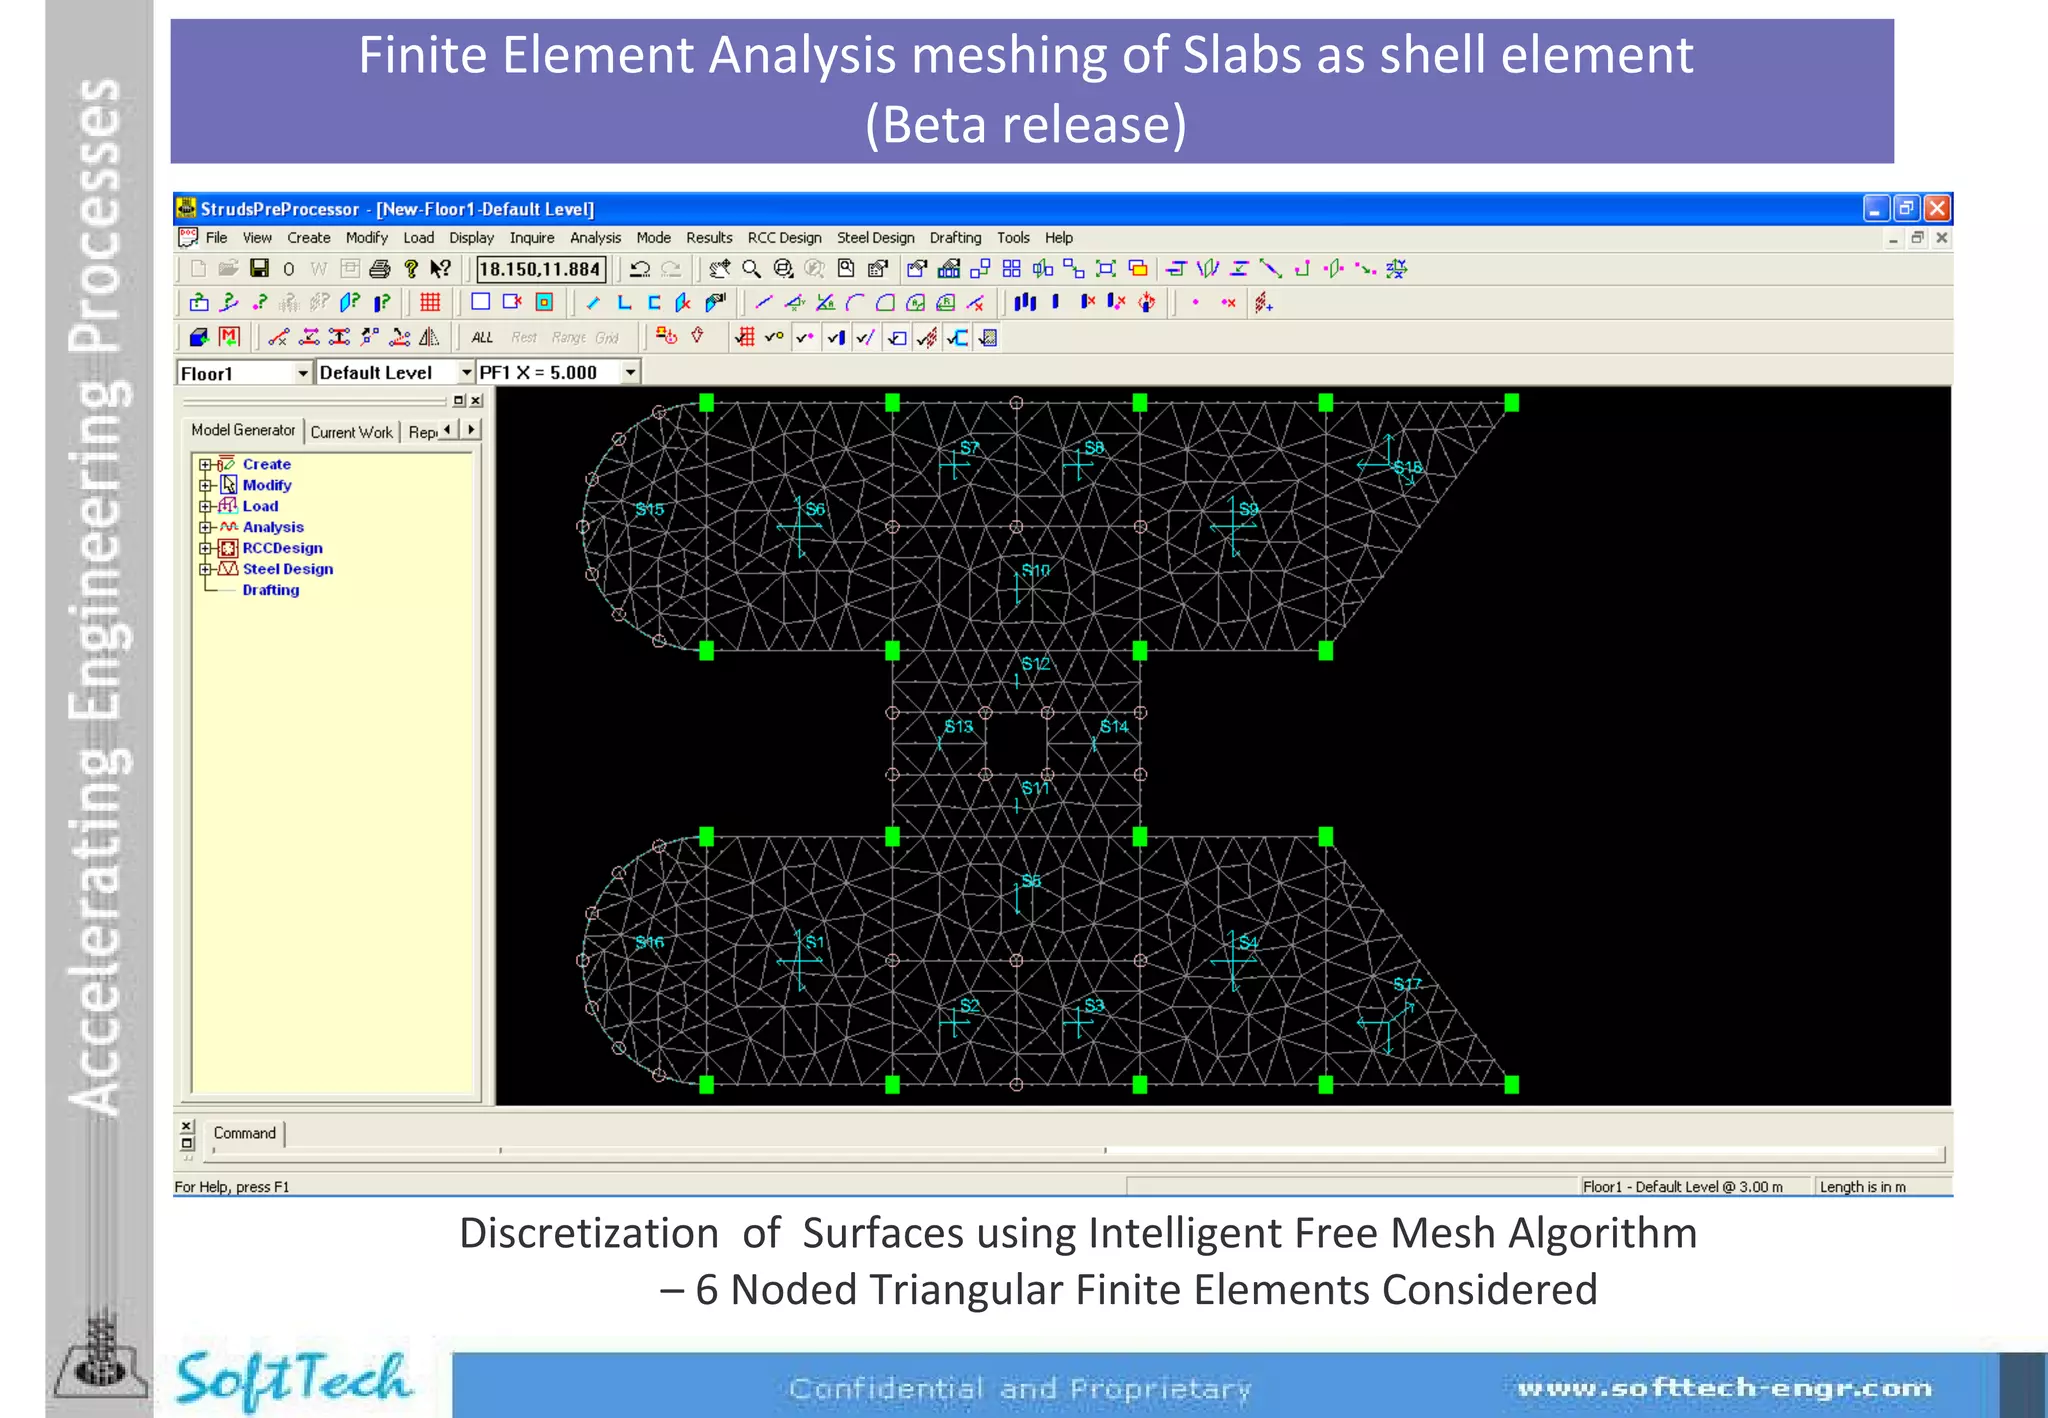Click the zoom extents icon with green arrows
This screenshot has width=2048, height=1418.
click(1106, 268)
